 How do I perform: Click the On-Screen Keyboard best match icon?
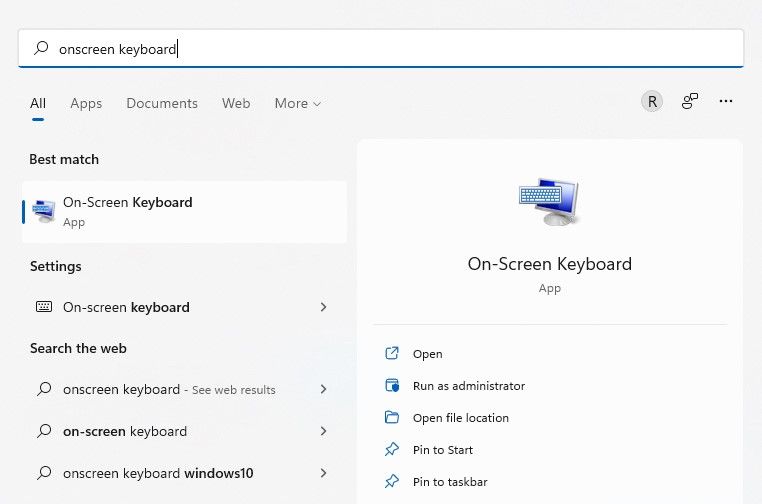(x=43, y=211)
